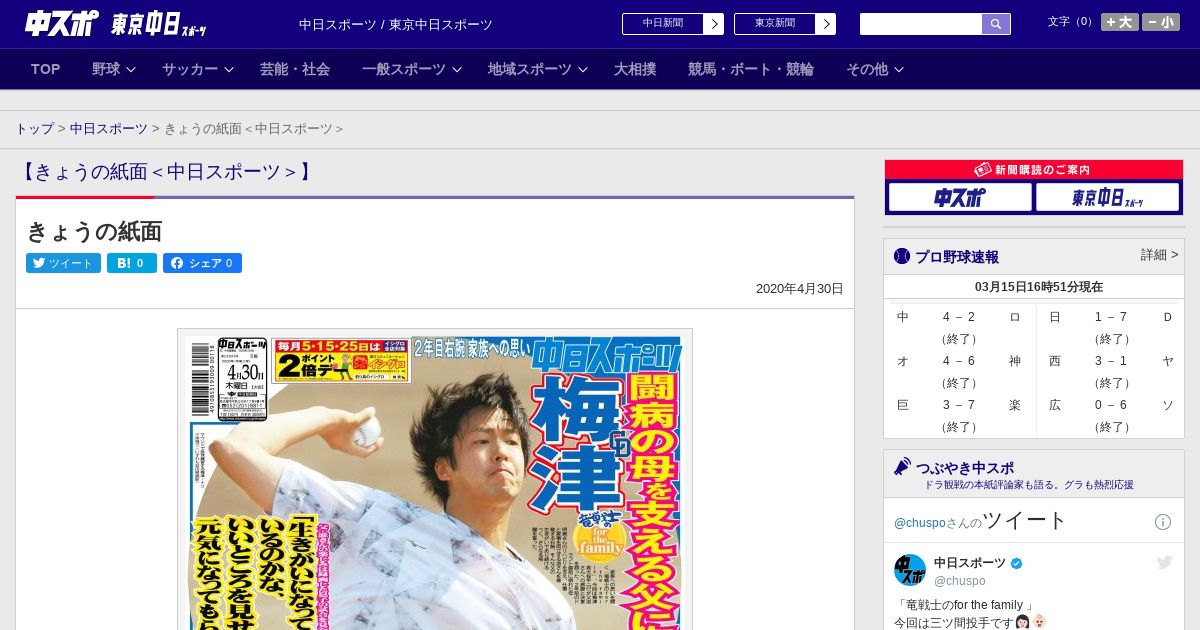Click the article date 2020年4月30日
1200x630 pixels.
(x=800, y=289)
